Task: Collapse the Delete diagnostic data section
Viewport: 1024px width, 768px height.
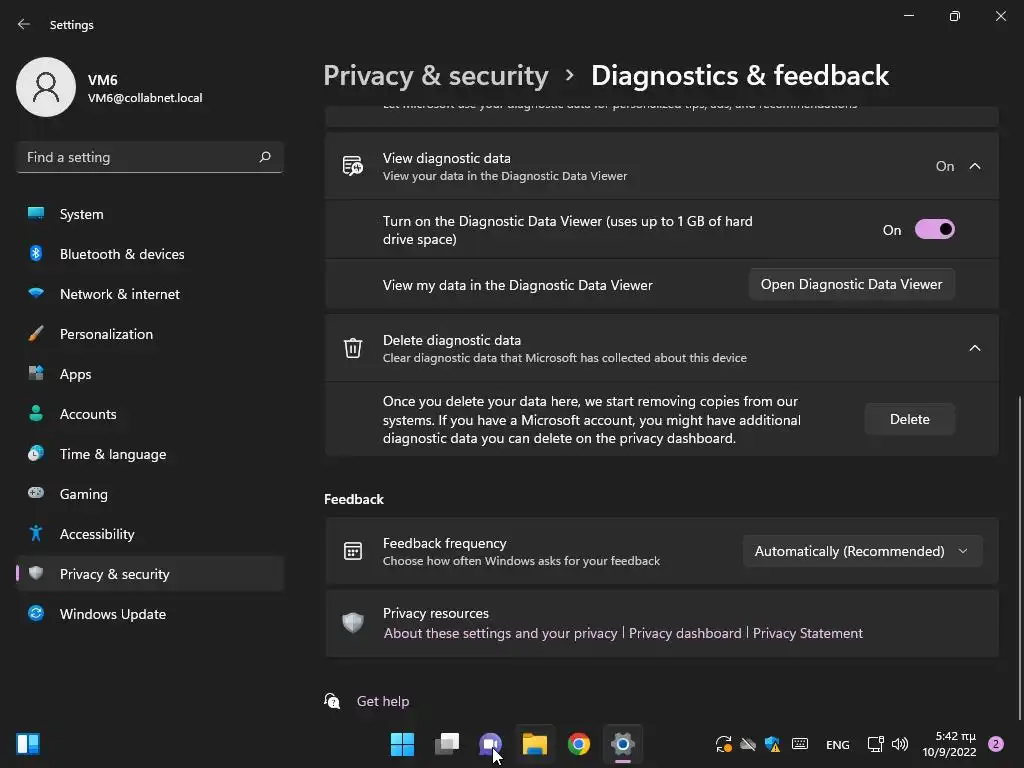Action: point(974,348)
